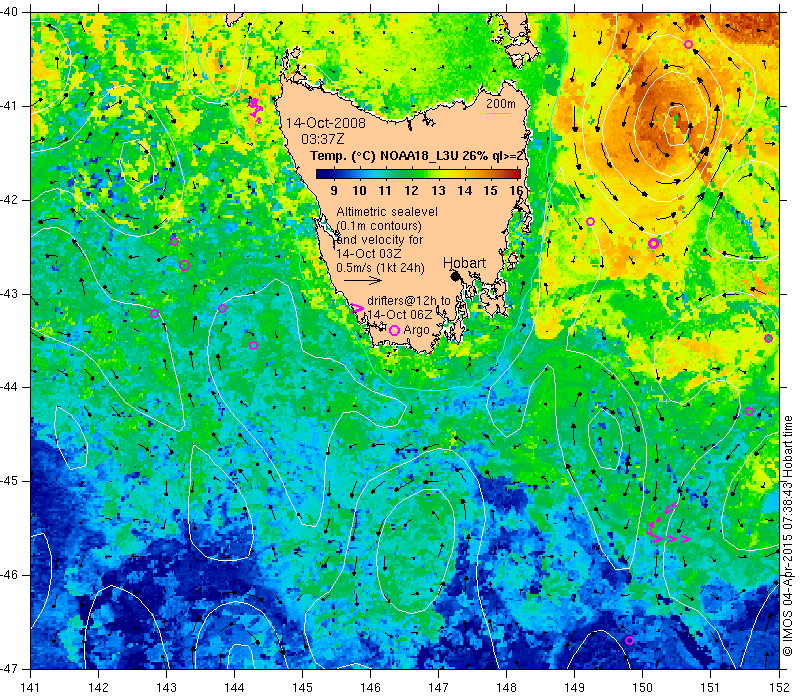Click longitude axis label '146'
Screen dimensions: 800x700
370,688
